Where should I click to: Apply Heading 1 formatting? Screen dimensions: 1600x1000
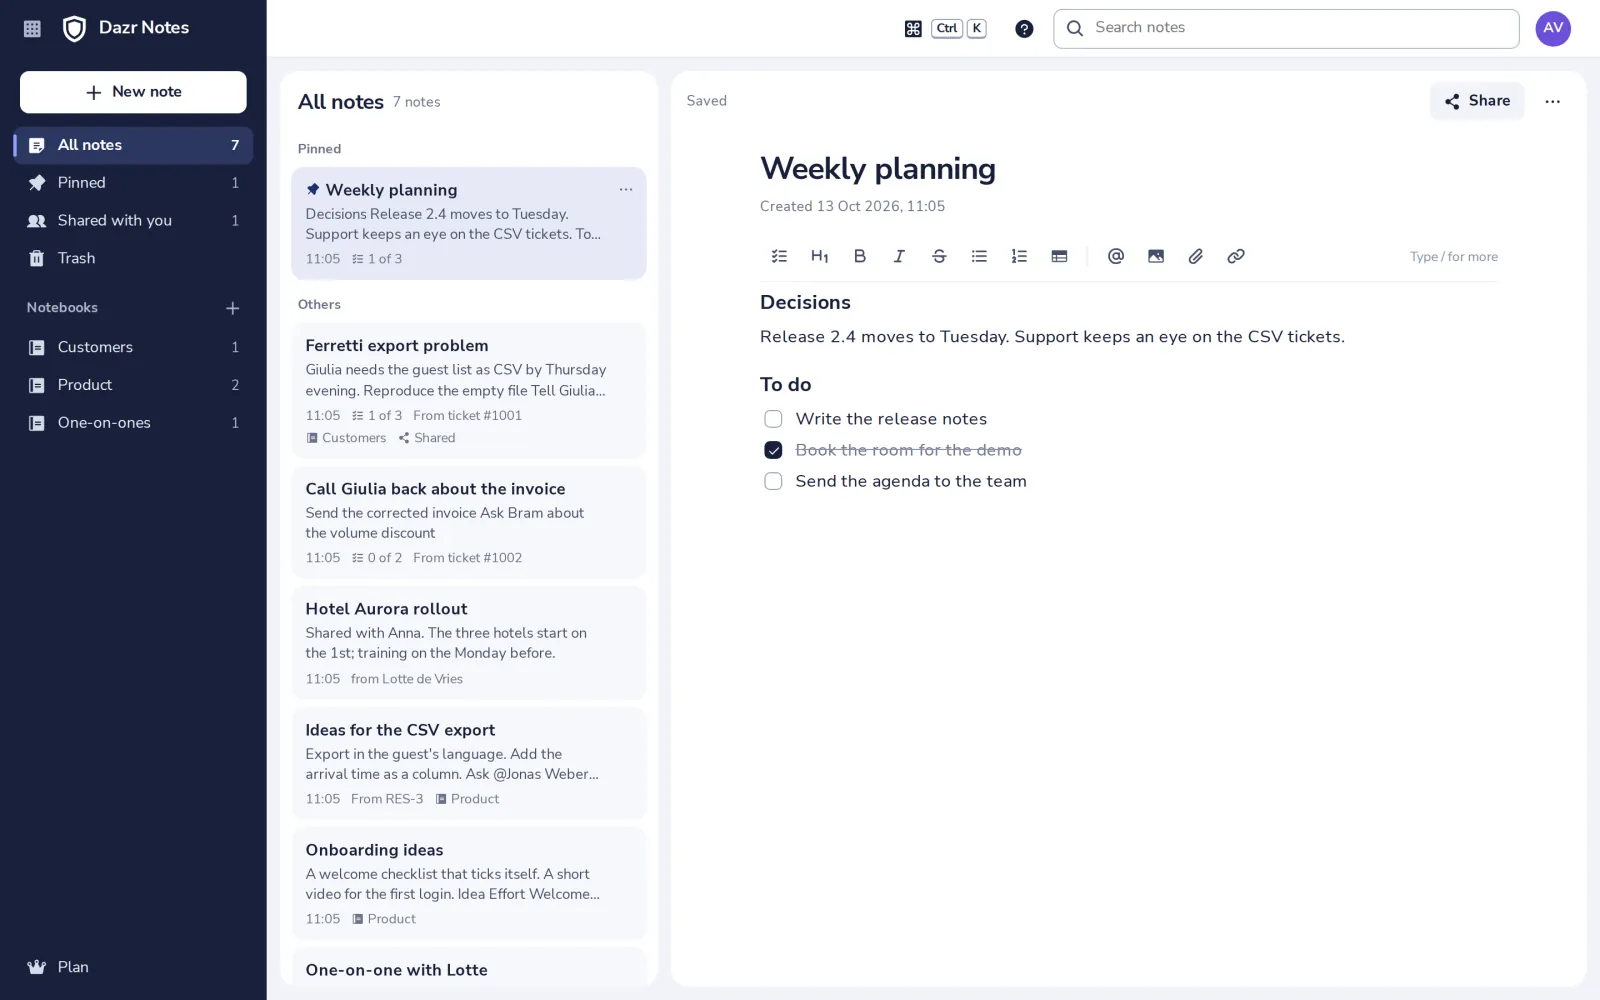tap(820, 256)
